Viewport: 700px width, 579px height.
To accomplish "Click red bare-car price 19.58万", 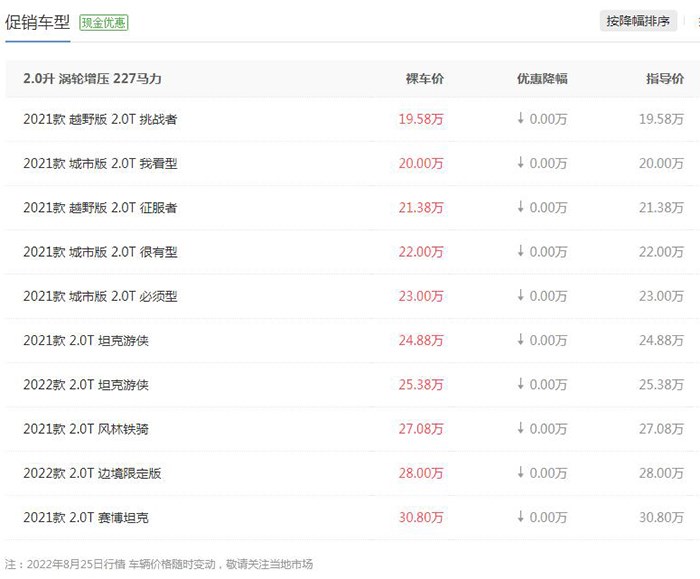I will pos(421,119).
